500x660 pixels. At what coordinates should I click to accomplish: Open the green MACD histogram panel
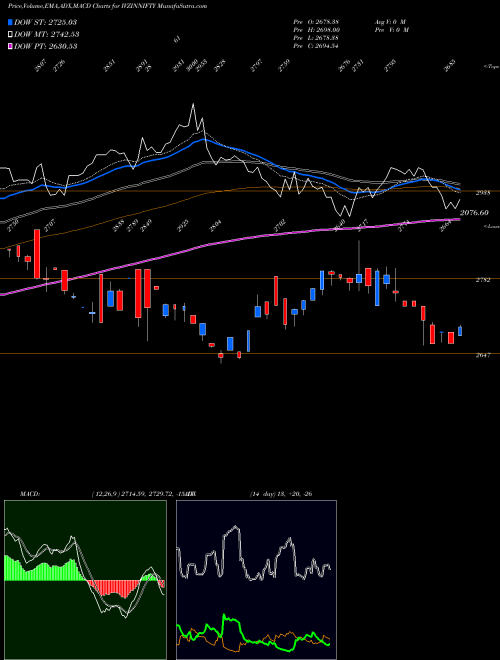coord(85,580)
